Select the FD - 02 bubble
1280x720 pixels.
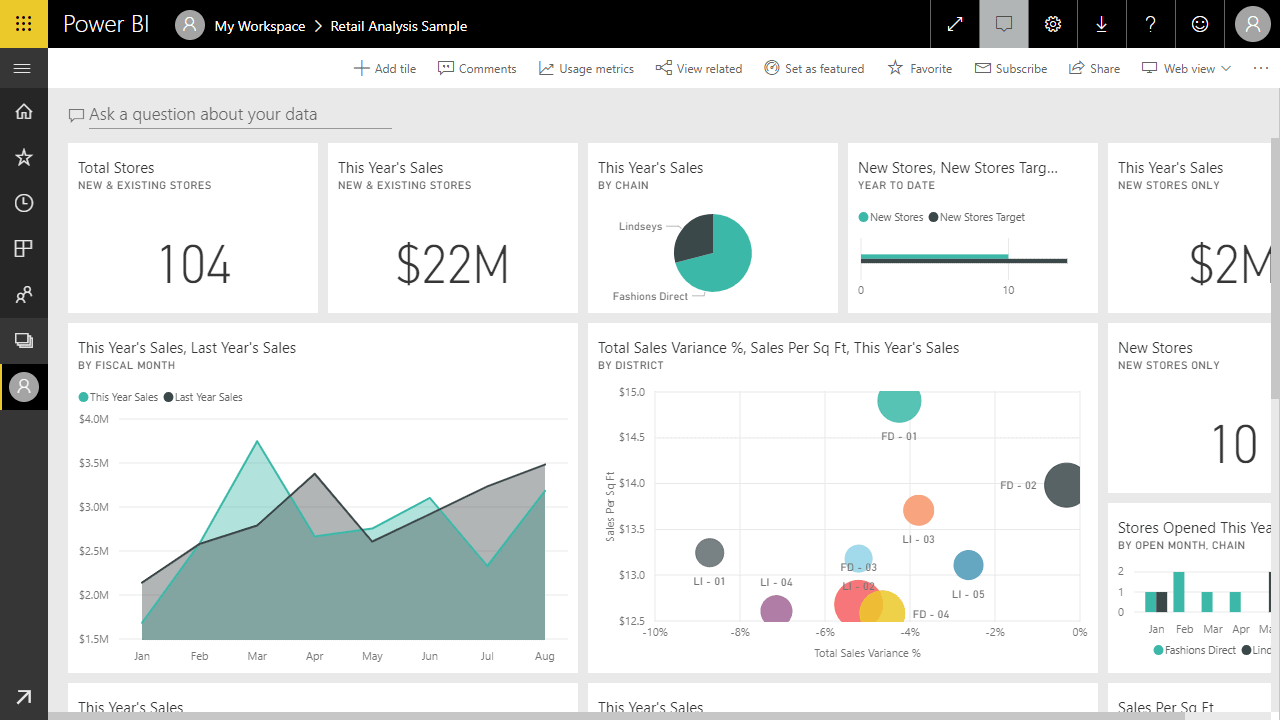1065,485
